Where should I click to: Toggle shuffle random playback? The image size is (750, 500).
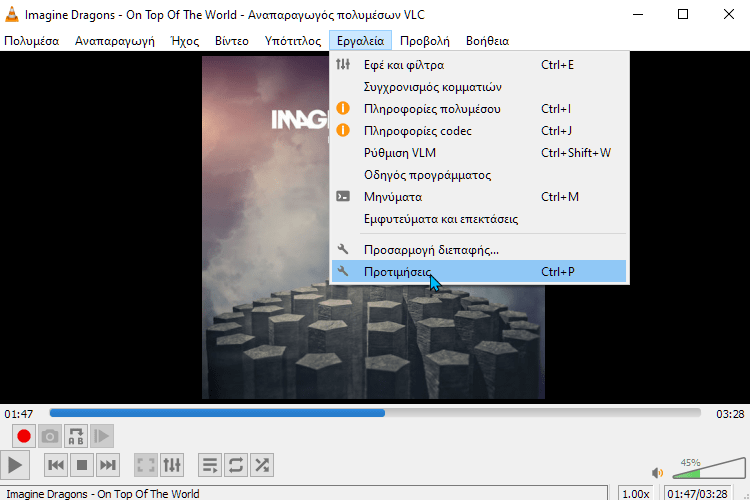click(262, 465)
